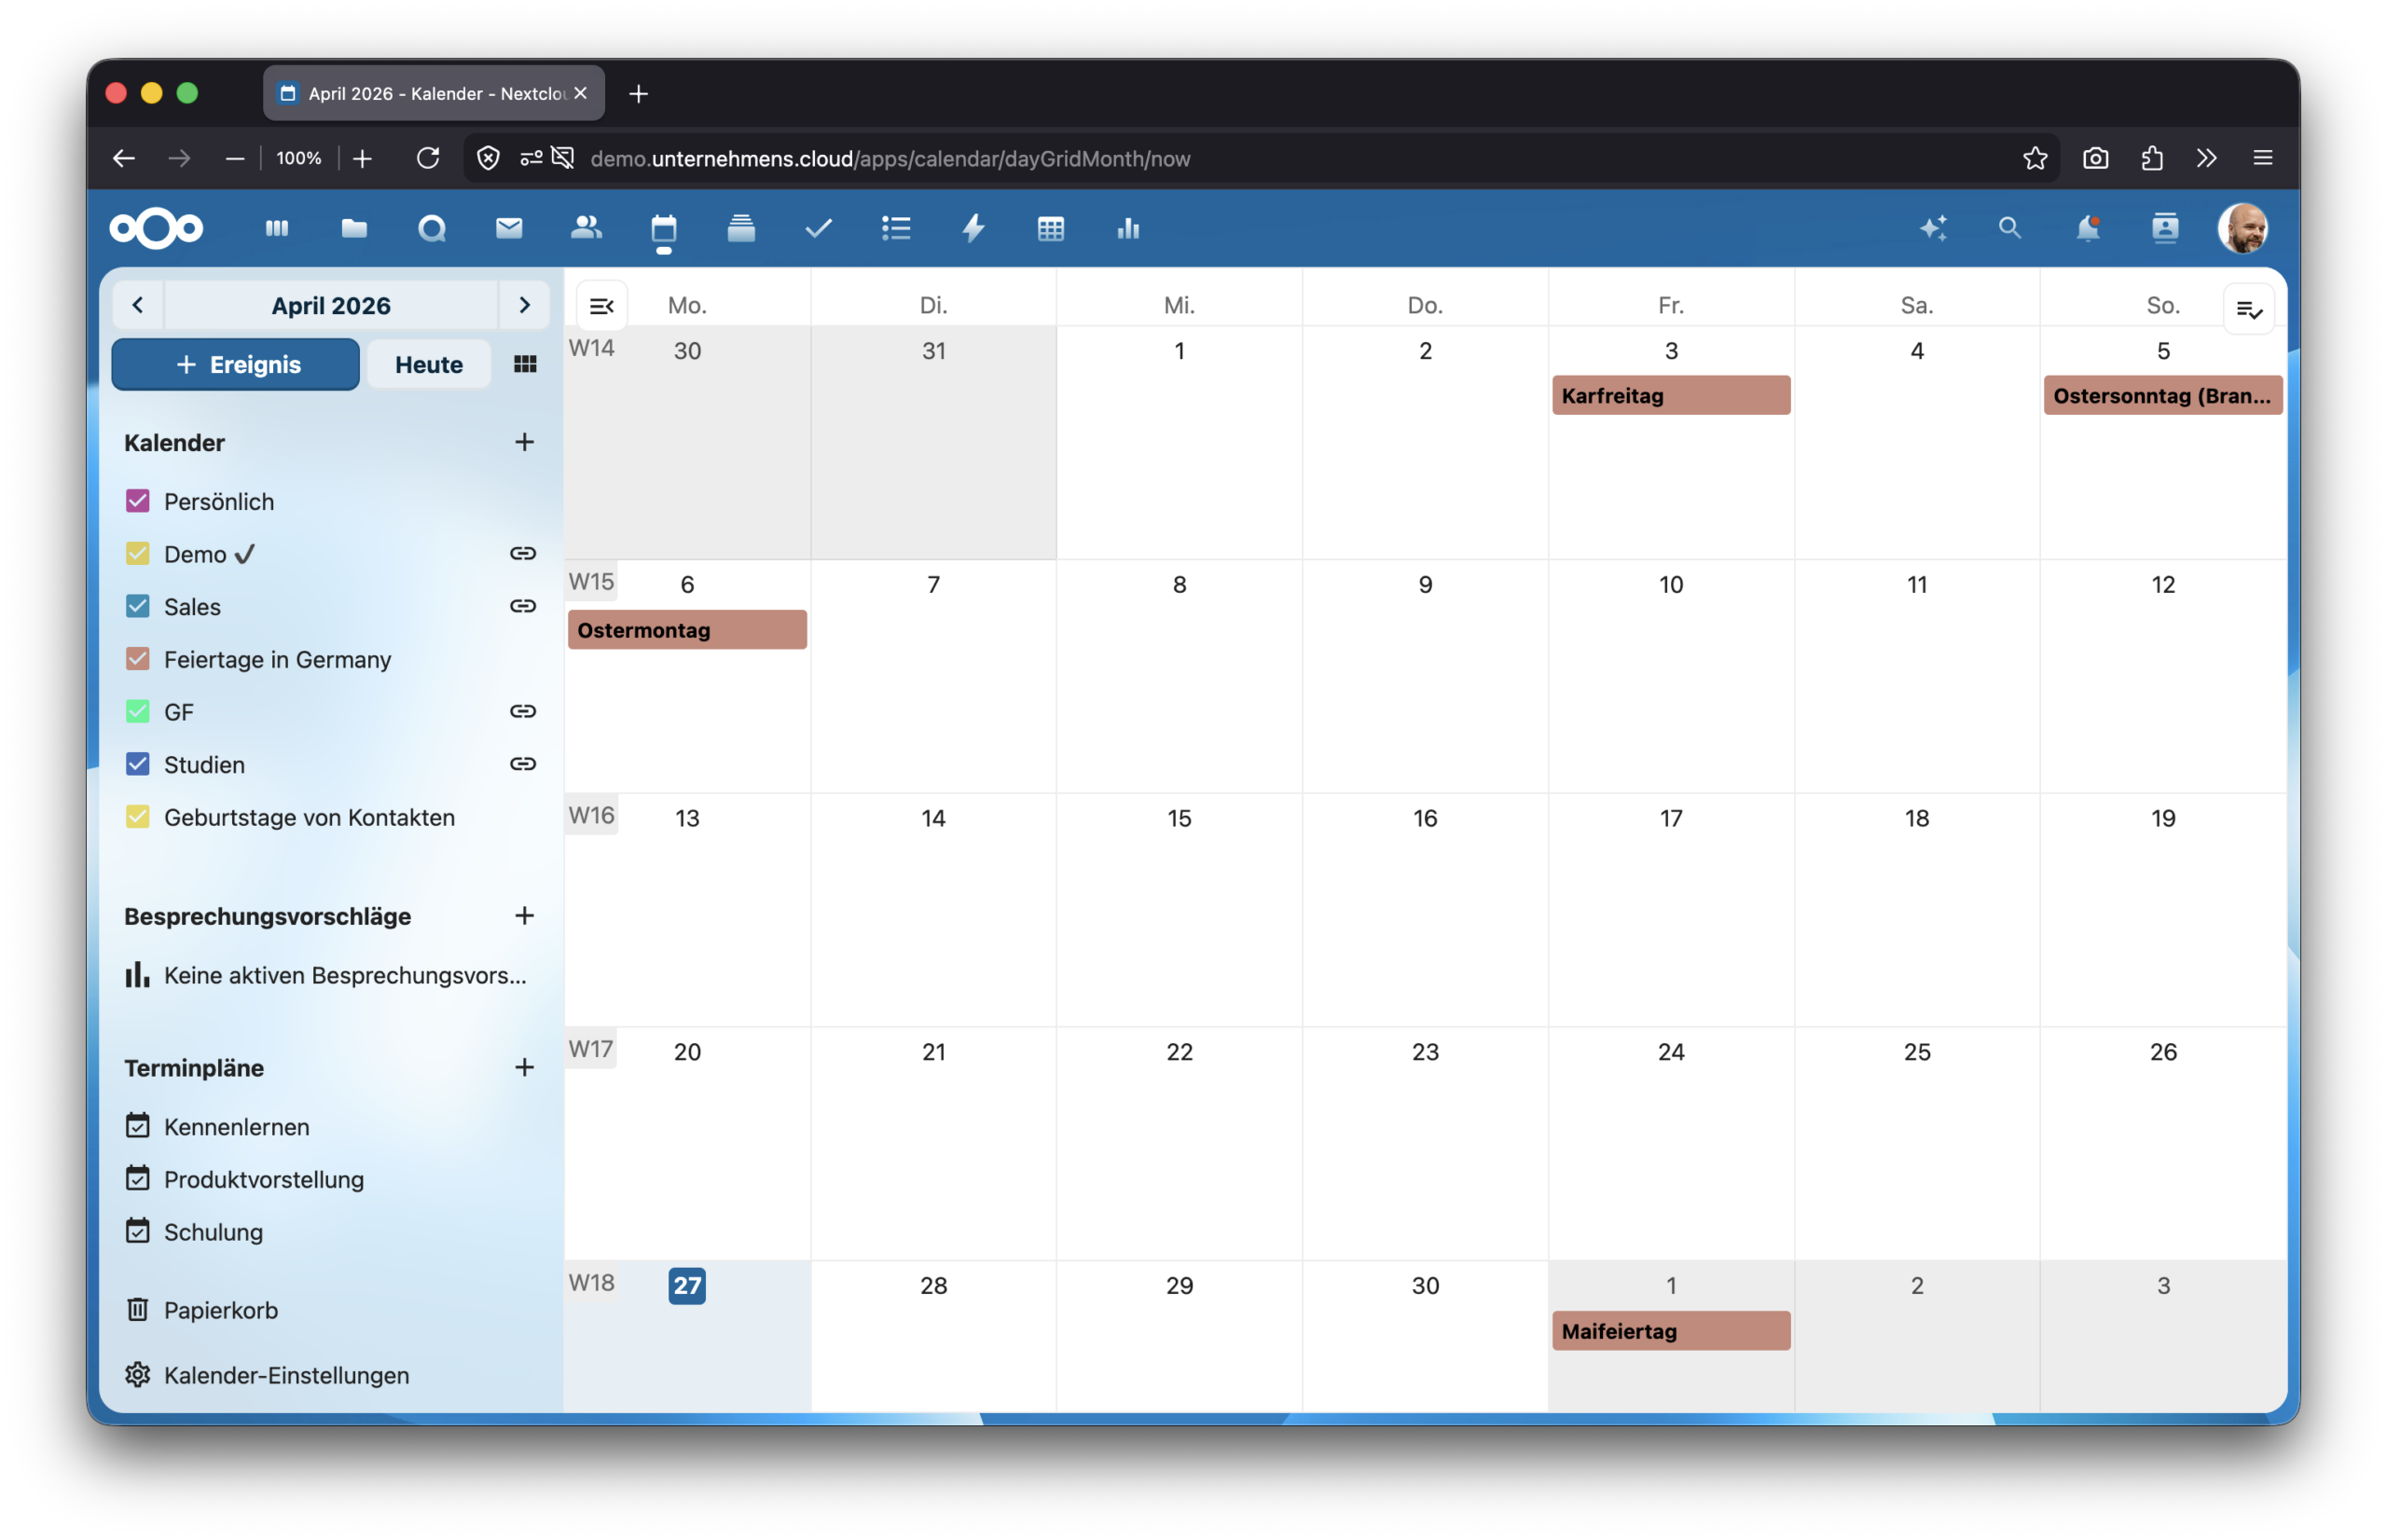Open notifications via the bell icon
The image size is (2387, 1540).
point(2088,228)
